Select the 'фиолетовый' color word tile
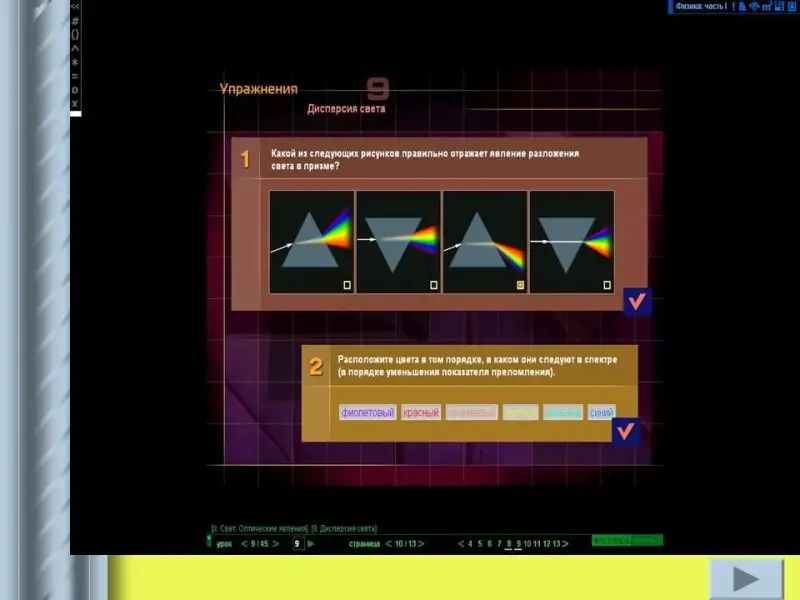 pyautogui.click(x=367, y=412)
